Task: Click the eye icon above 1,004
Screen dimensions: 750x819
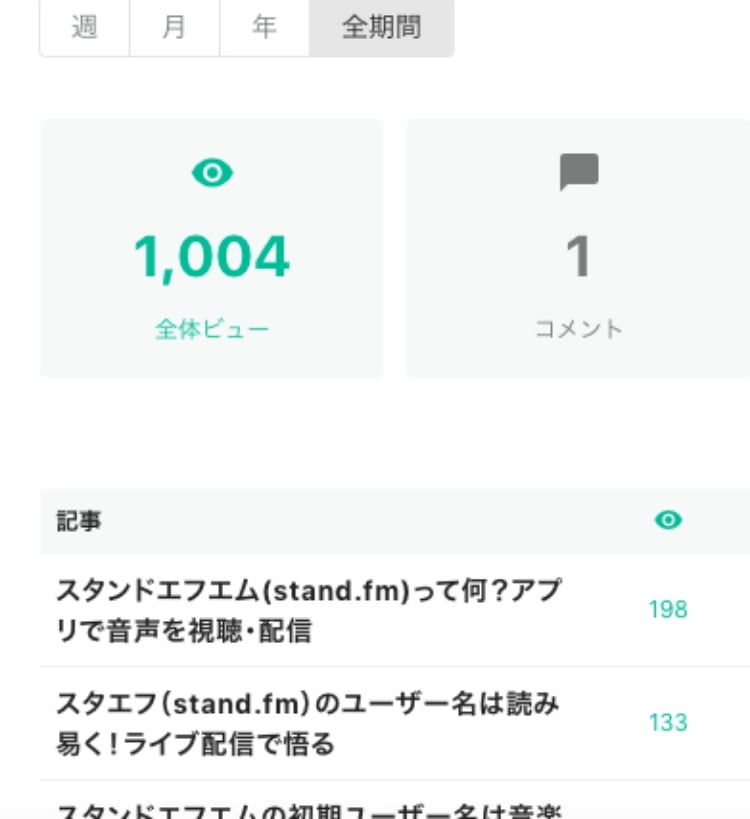Action: 212,174
